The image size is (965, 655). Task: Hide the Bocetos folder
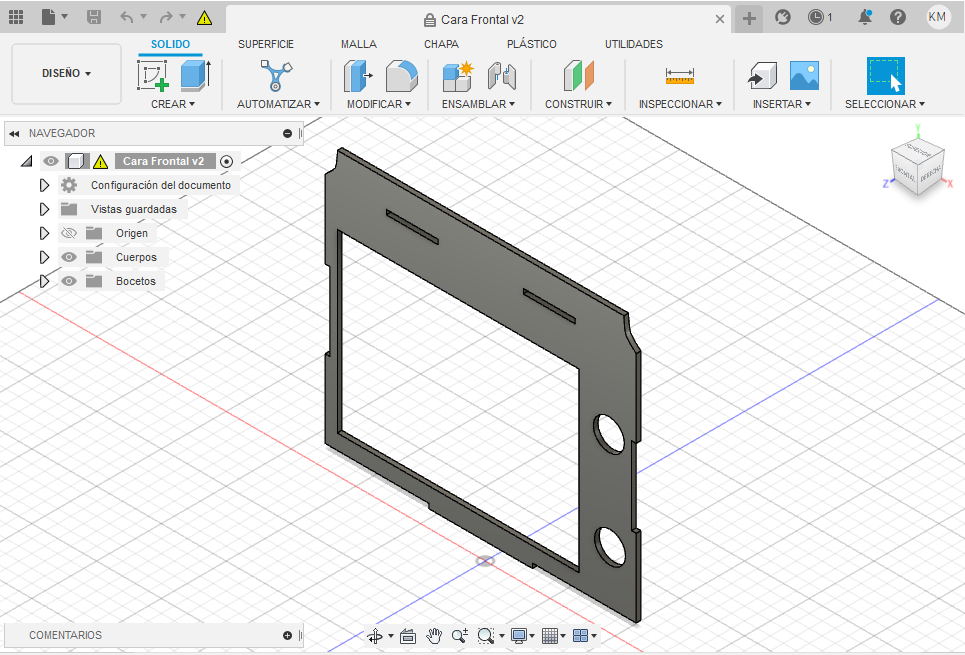[x=69, y=281]
